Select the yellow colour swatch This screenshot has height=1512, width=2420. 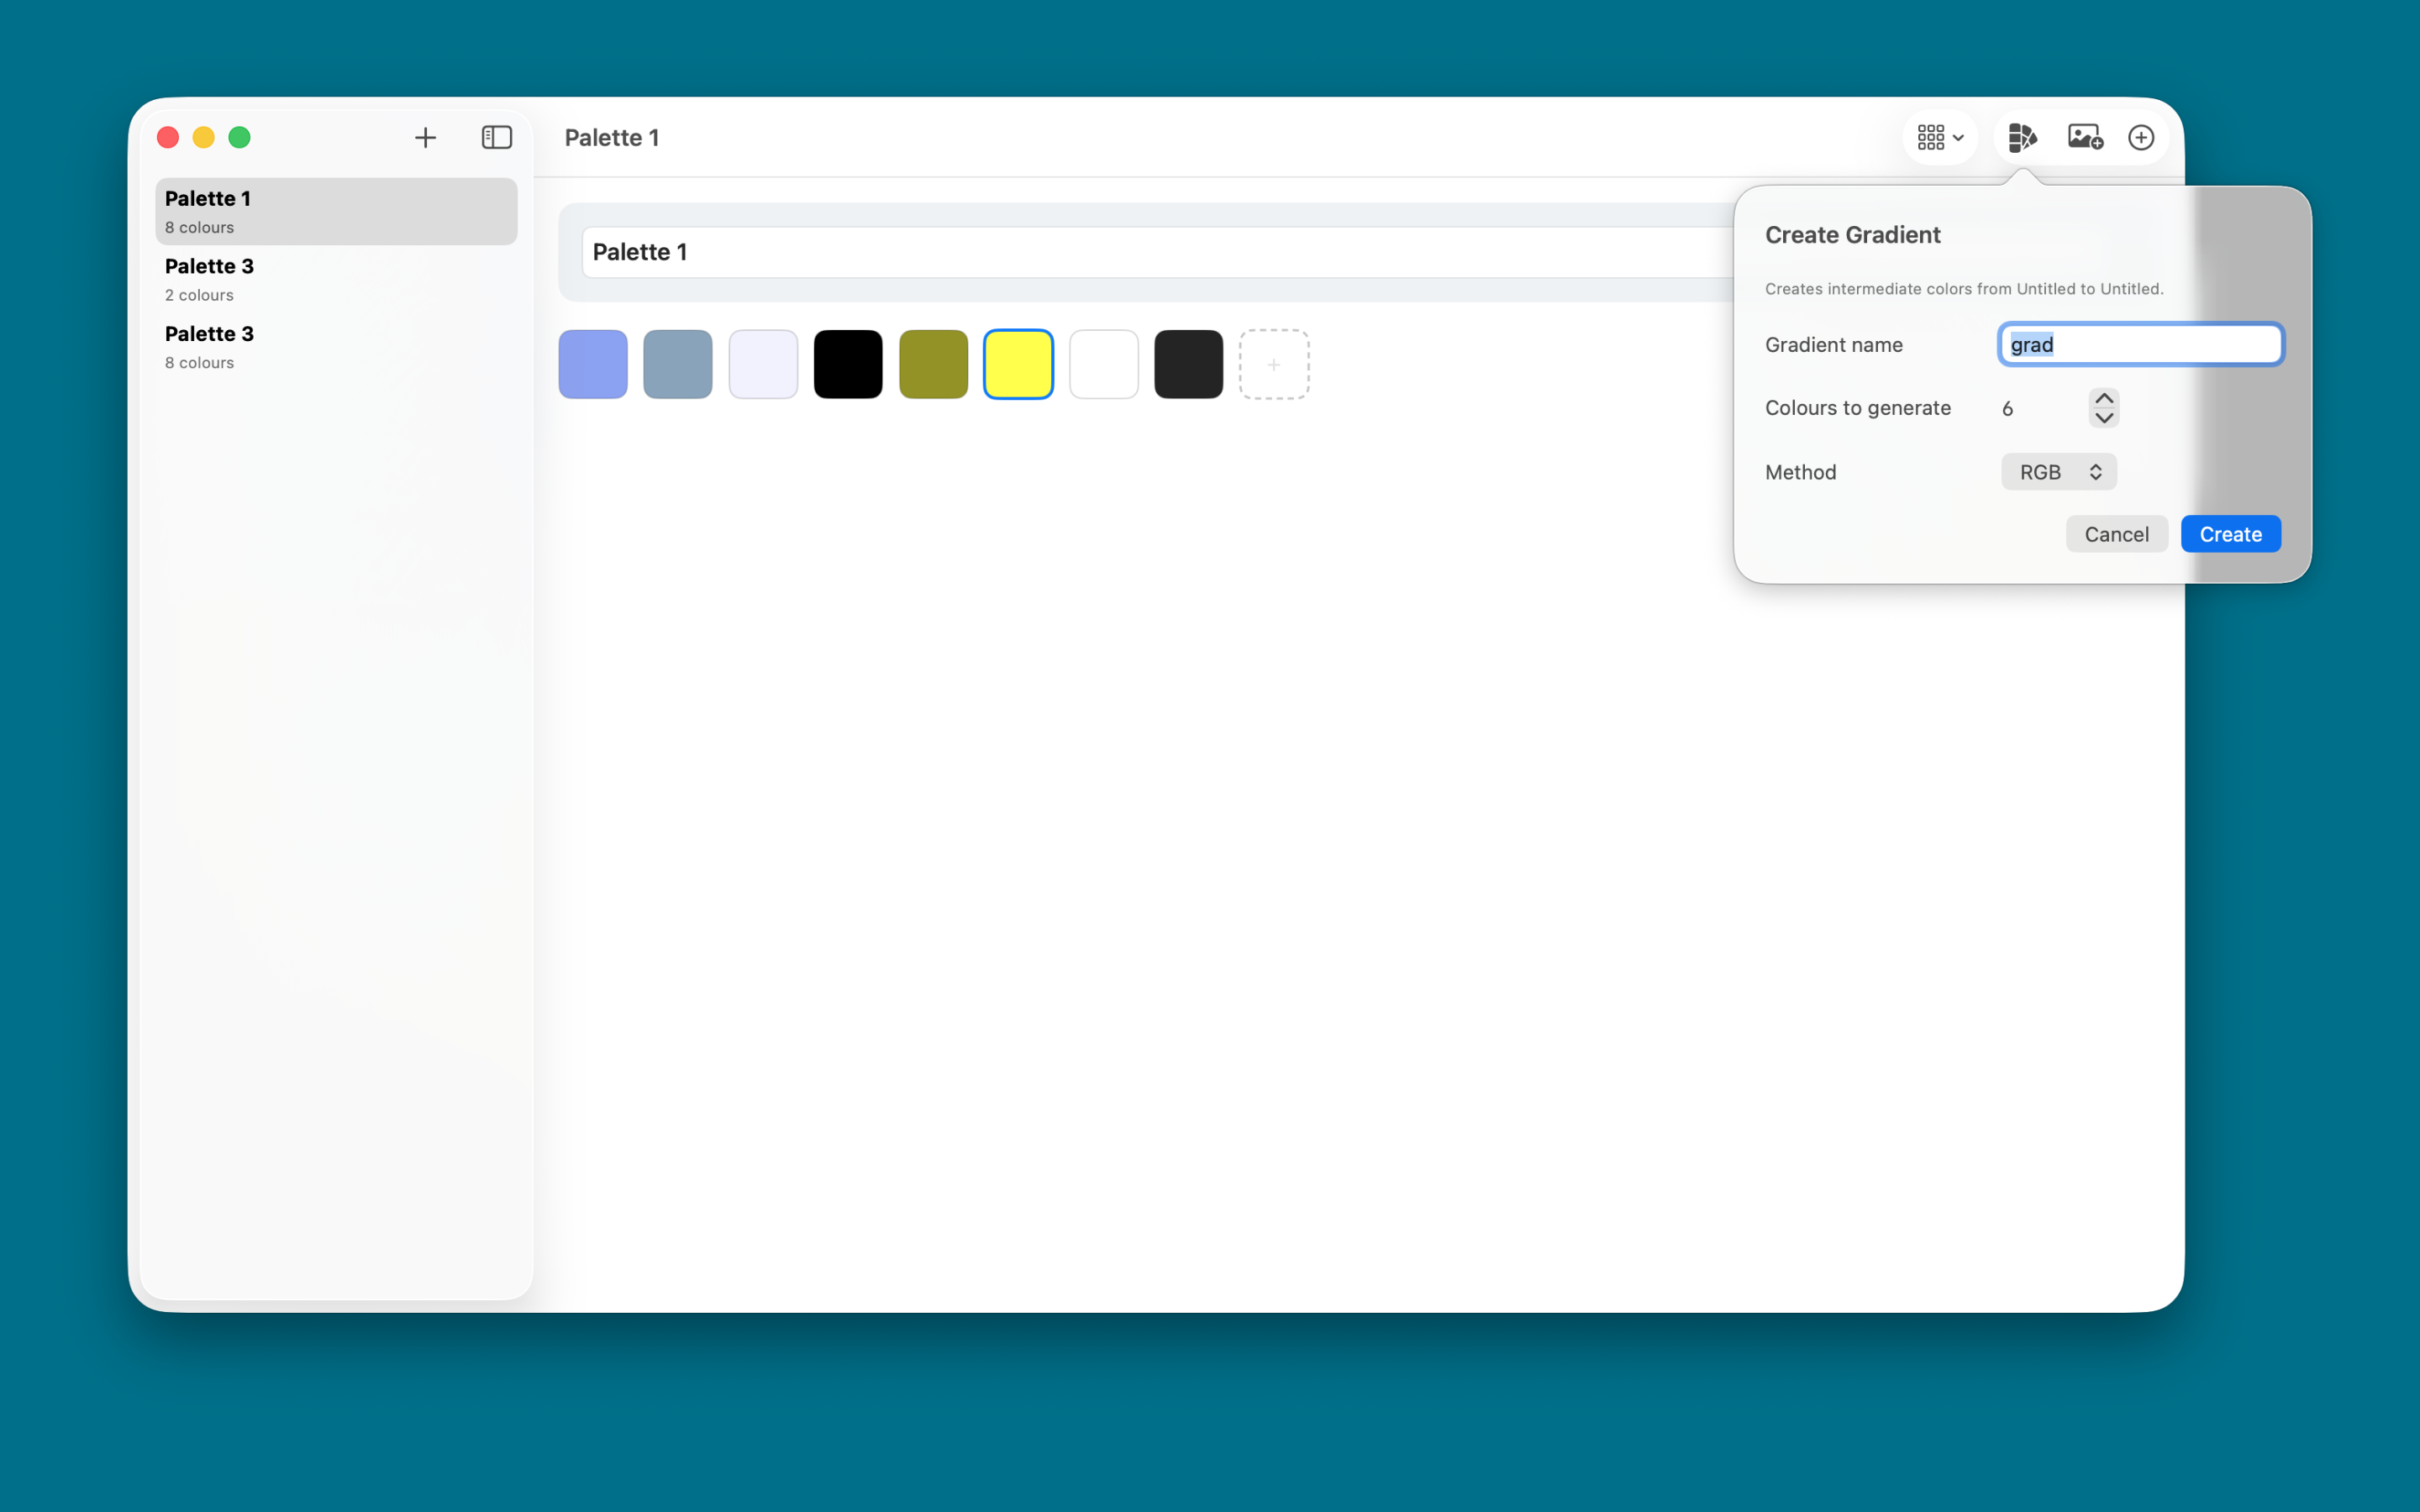pyautogui.click(x=1017, y=364)
